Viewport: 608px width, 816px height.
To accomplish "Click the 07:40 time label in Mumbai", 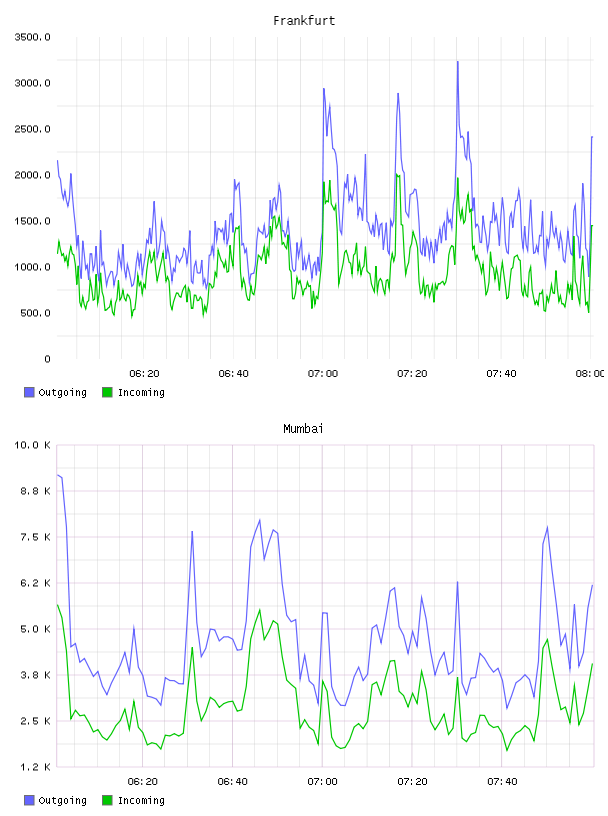I will [502, 782].
